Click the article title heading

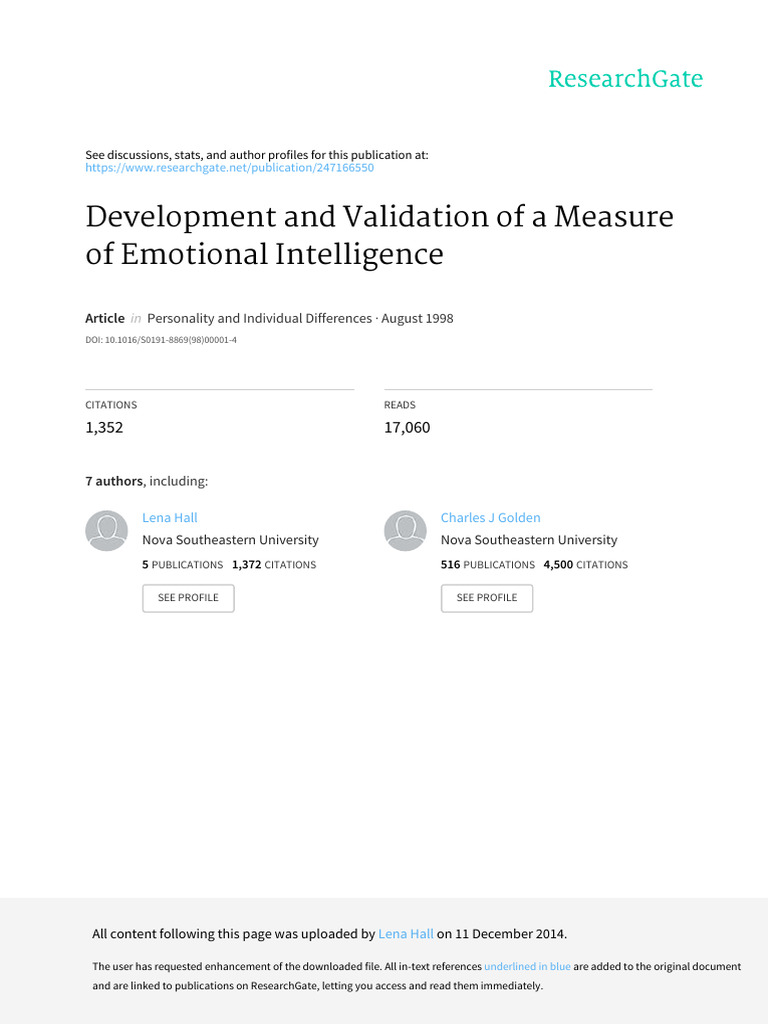379,235
